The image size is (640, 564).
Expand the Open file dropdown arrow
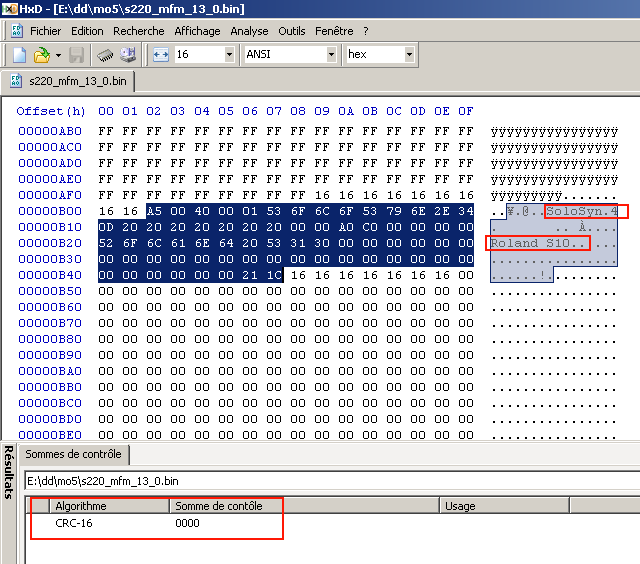tap(58, 55)
